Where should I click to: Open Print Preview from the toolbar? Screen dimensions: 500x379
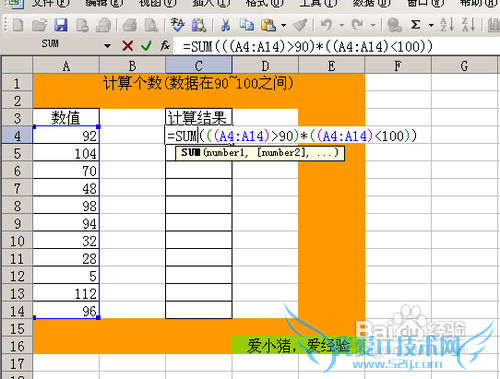151,25
